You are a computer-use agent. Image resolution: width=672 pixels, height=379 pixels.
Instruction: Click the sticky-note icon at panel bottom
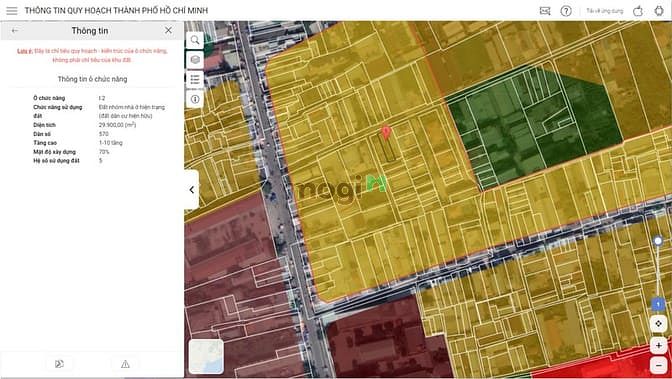coord(59,364)
